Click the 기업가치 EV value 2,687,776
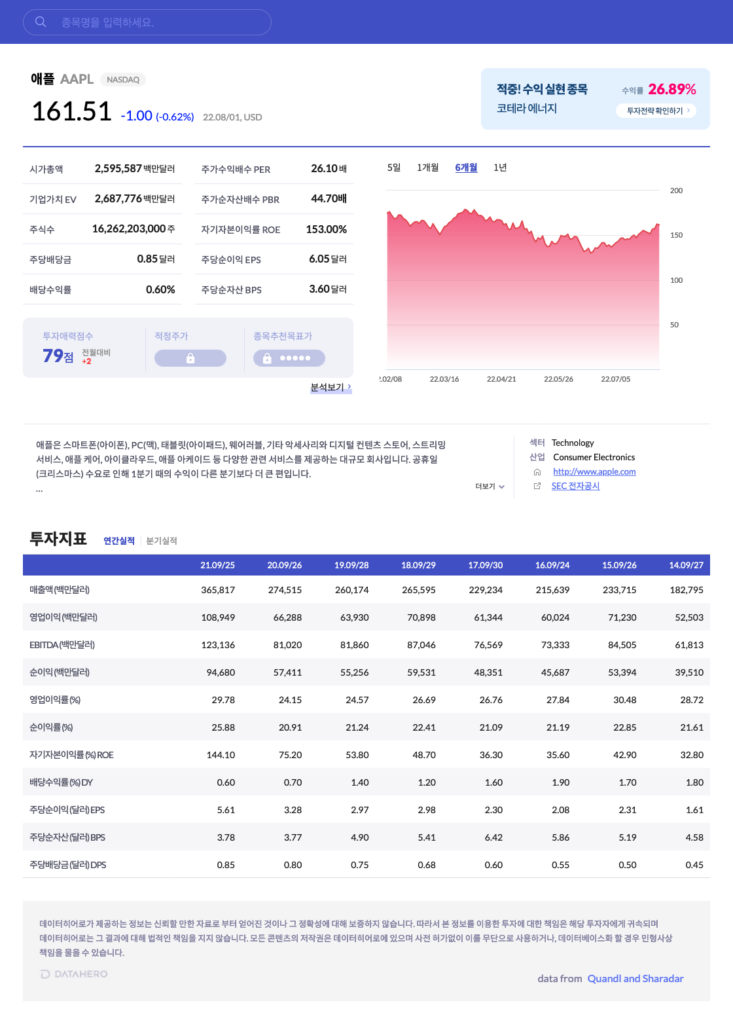The width and height of the screenshot is (733, 1024). pos(118,199)
